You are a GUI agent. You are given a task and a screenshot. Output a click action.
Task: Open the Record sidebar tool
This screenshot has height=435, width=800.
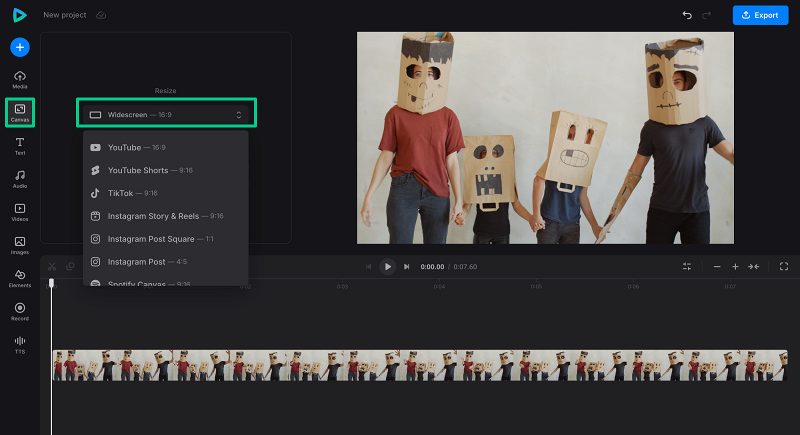pyautogui.click(x=20, y=312)
